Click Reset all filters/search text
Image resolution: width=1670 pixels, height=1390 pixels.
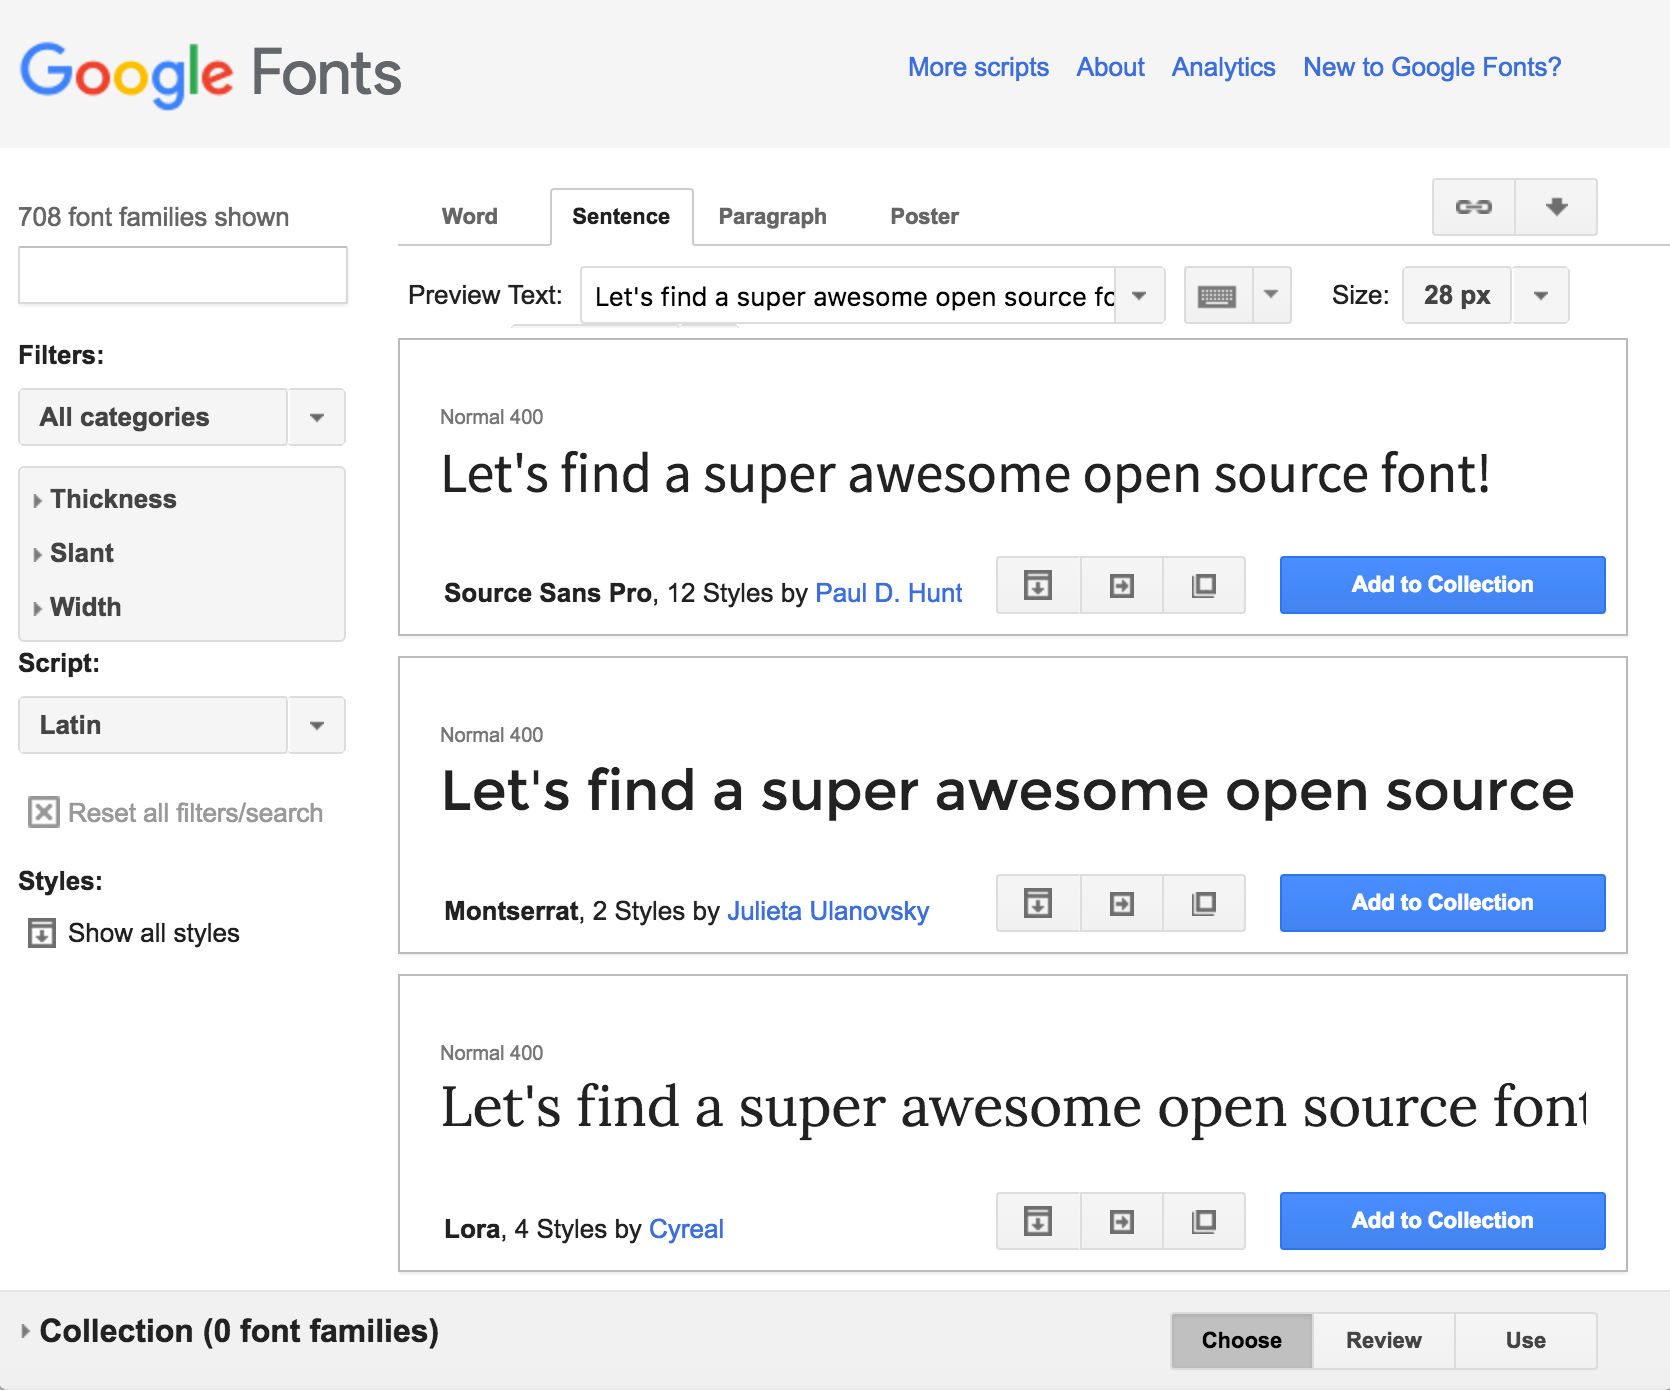pyautogui.click(x=195, y=813)
